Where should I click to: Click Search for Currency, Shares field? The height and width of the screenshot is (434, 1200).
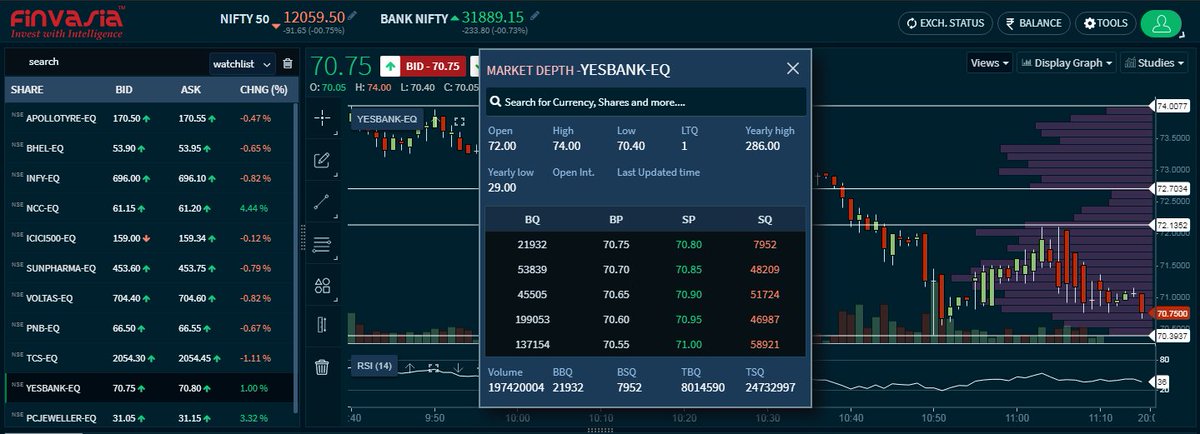pos(645,102)
